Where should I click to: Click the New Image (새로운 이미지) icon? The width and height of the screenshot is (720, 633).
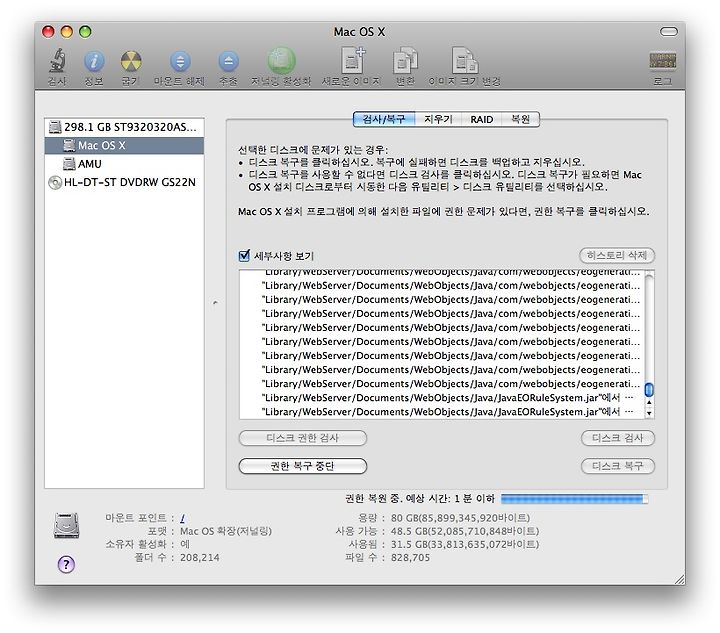coord(352,60)
